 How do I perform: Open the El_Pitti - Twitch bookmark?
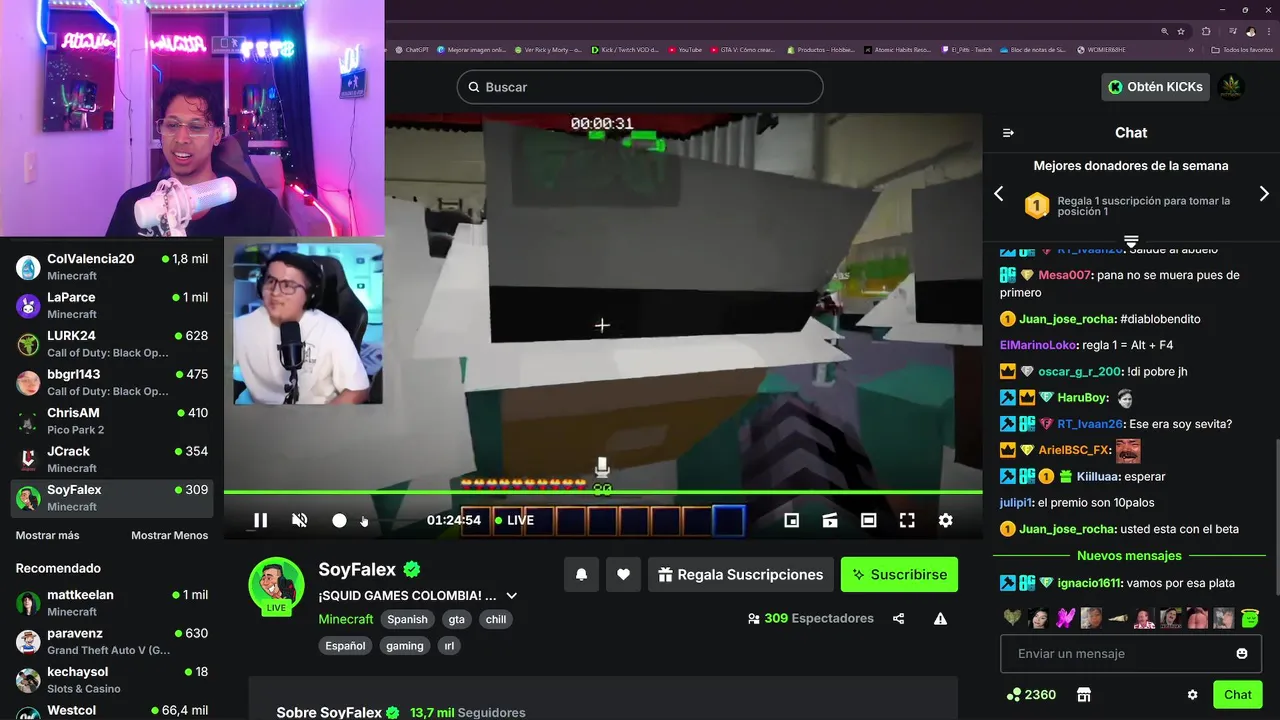(966, 49)
